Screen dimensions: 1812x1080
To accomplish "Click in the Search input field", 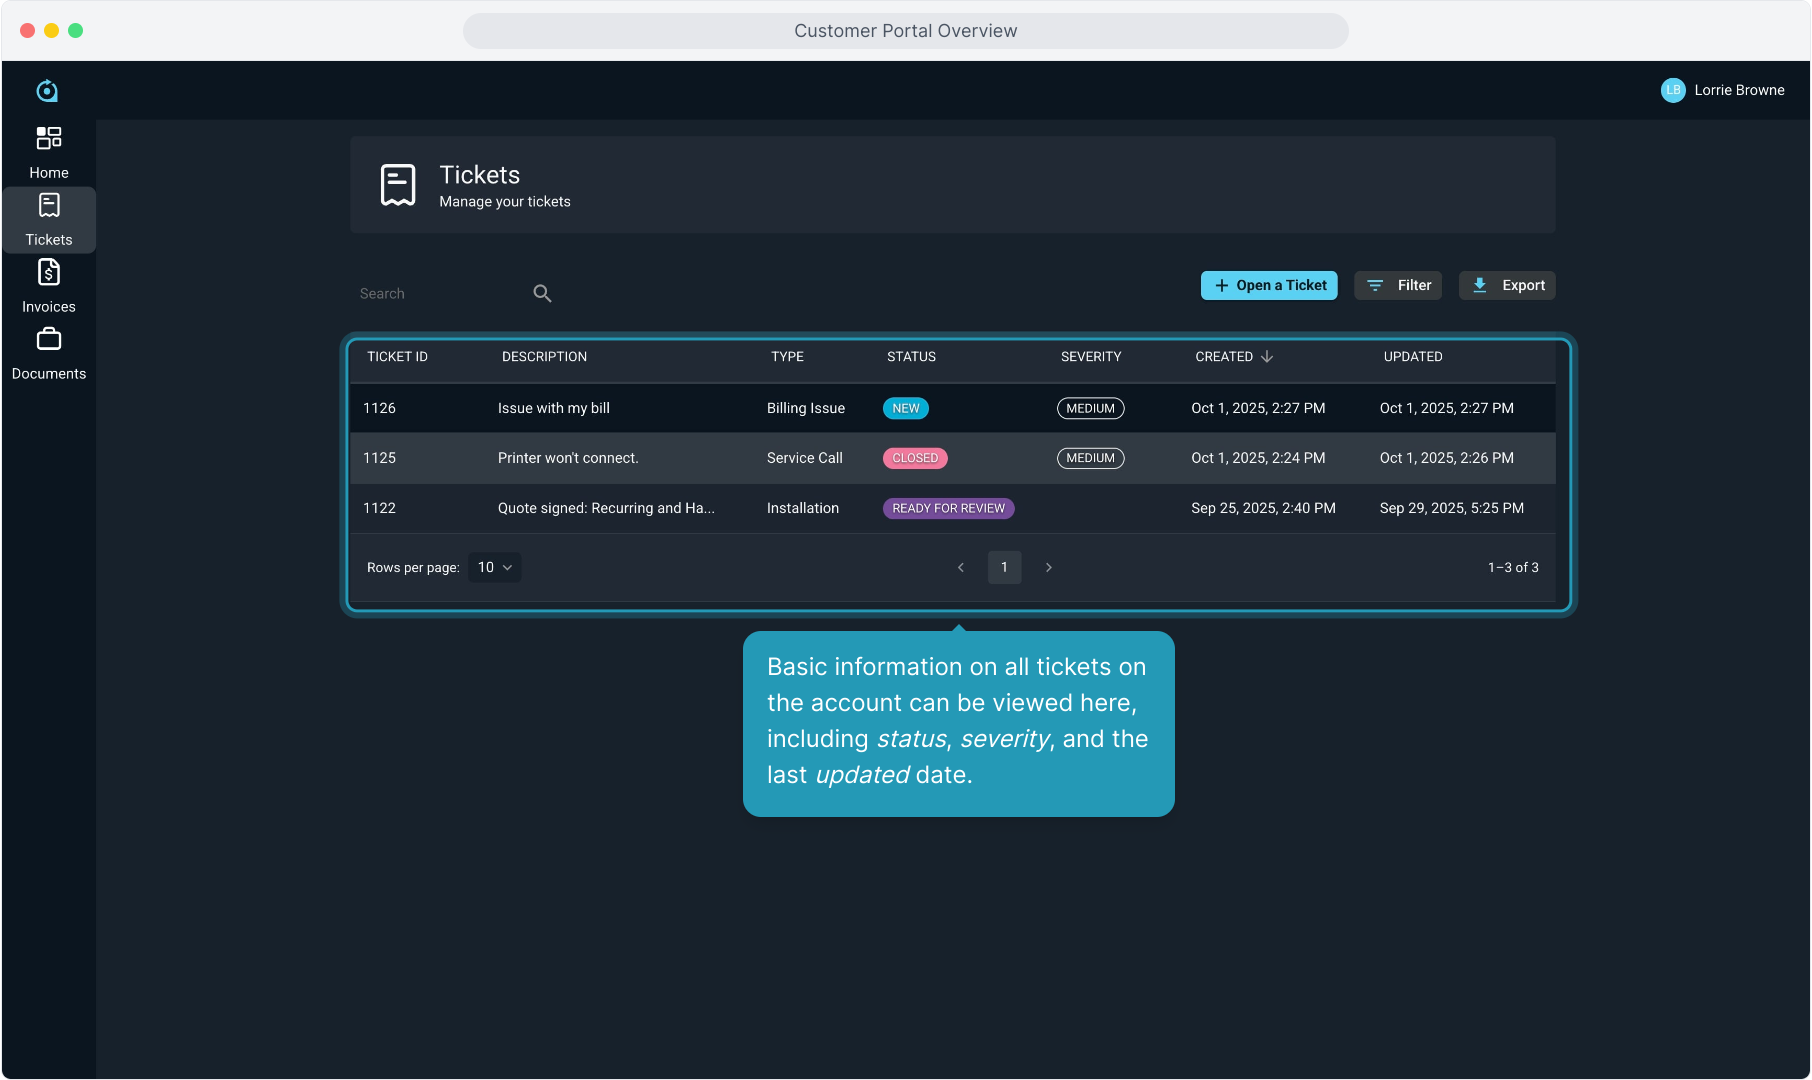I will click(440, 293).
